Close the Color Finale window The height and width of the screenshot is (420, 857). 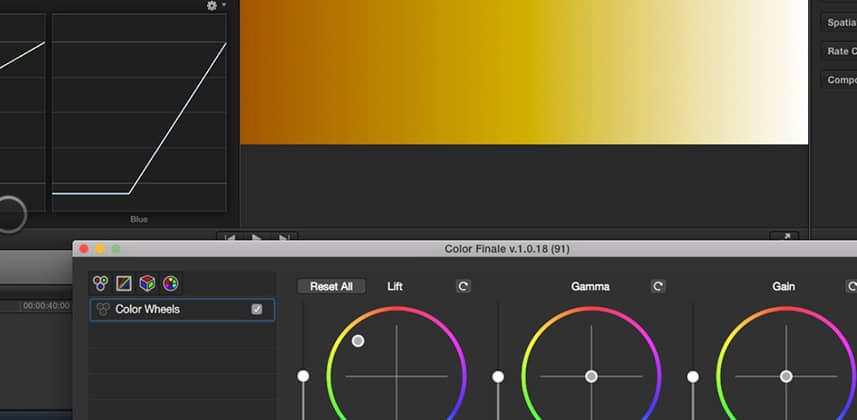point(84,249)
